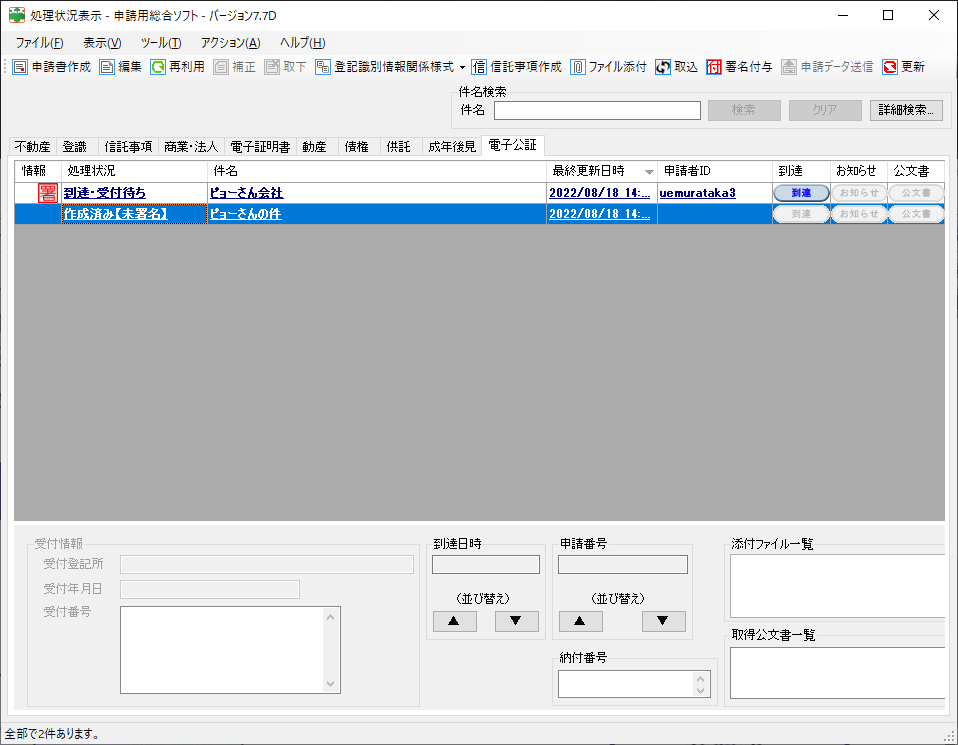Click 到達 button in ピョーさんの件 row
958x745 pixels.
801,214
